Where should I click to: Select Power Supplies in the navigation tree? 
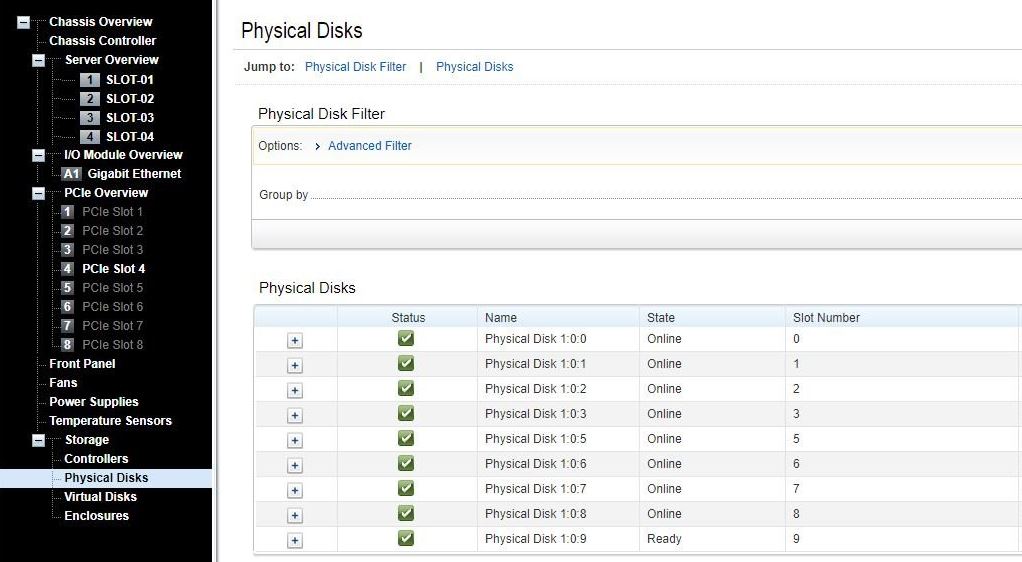point(94,402)
